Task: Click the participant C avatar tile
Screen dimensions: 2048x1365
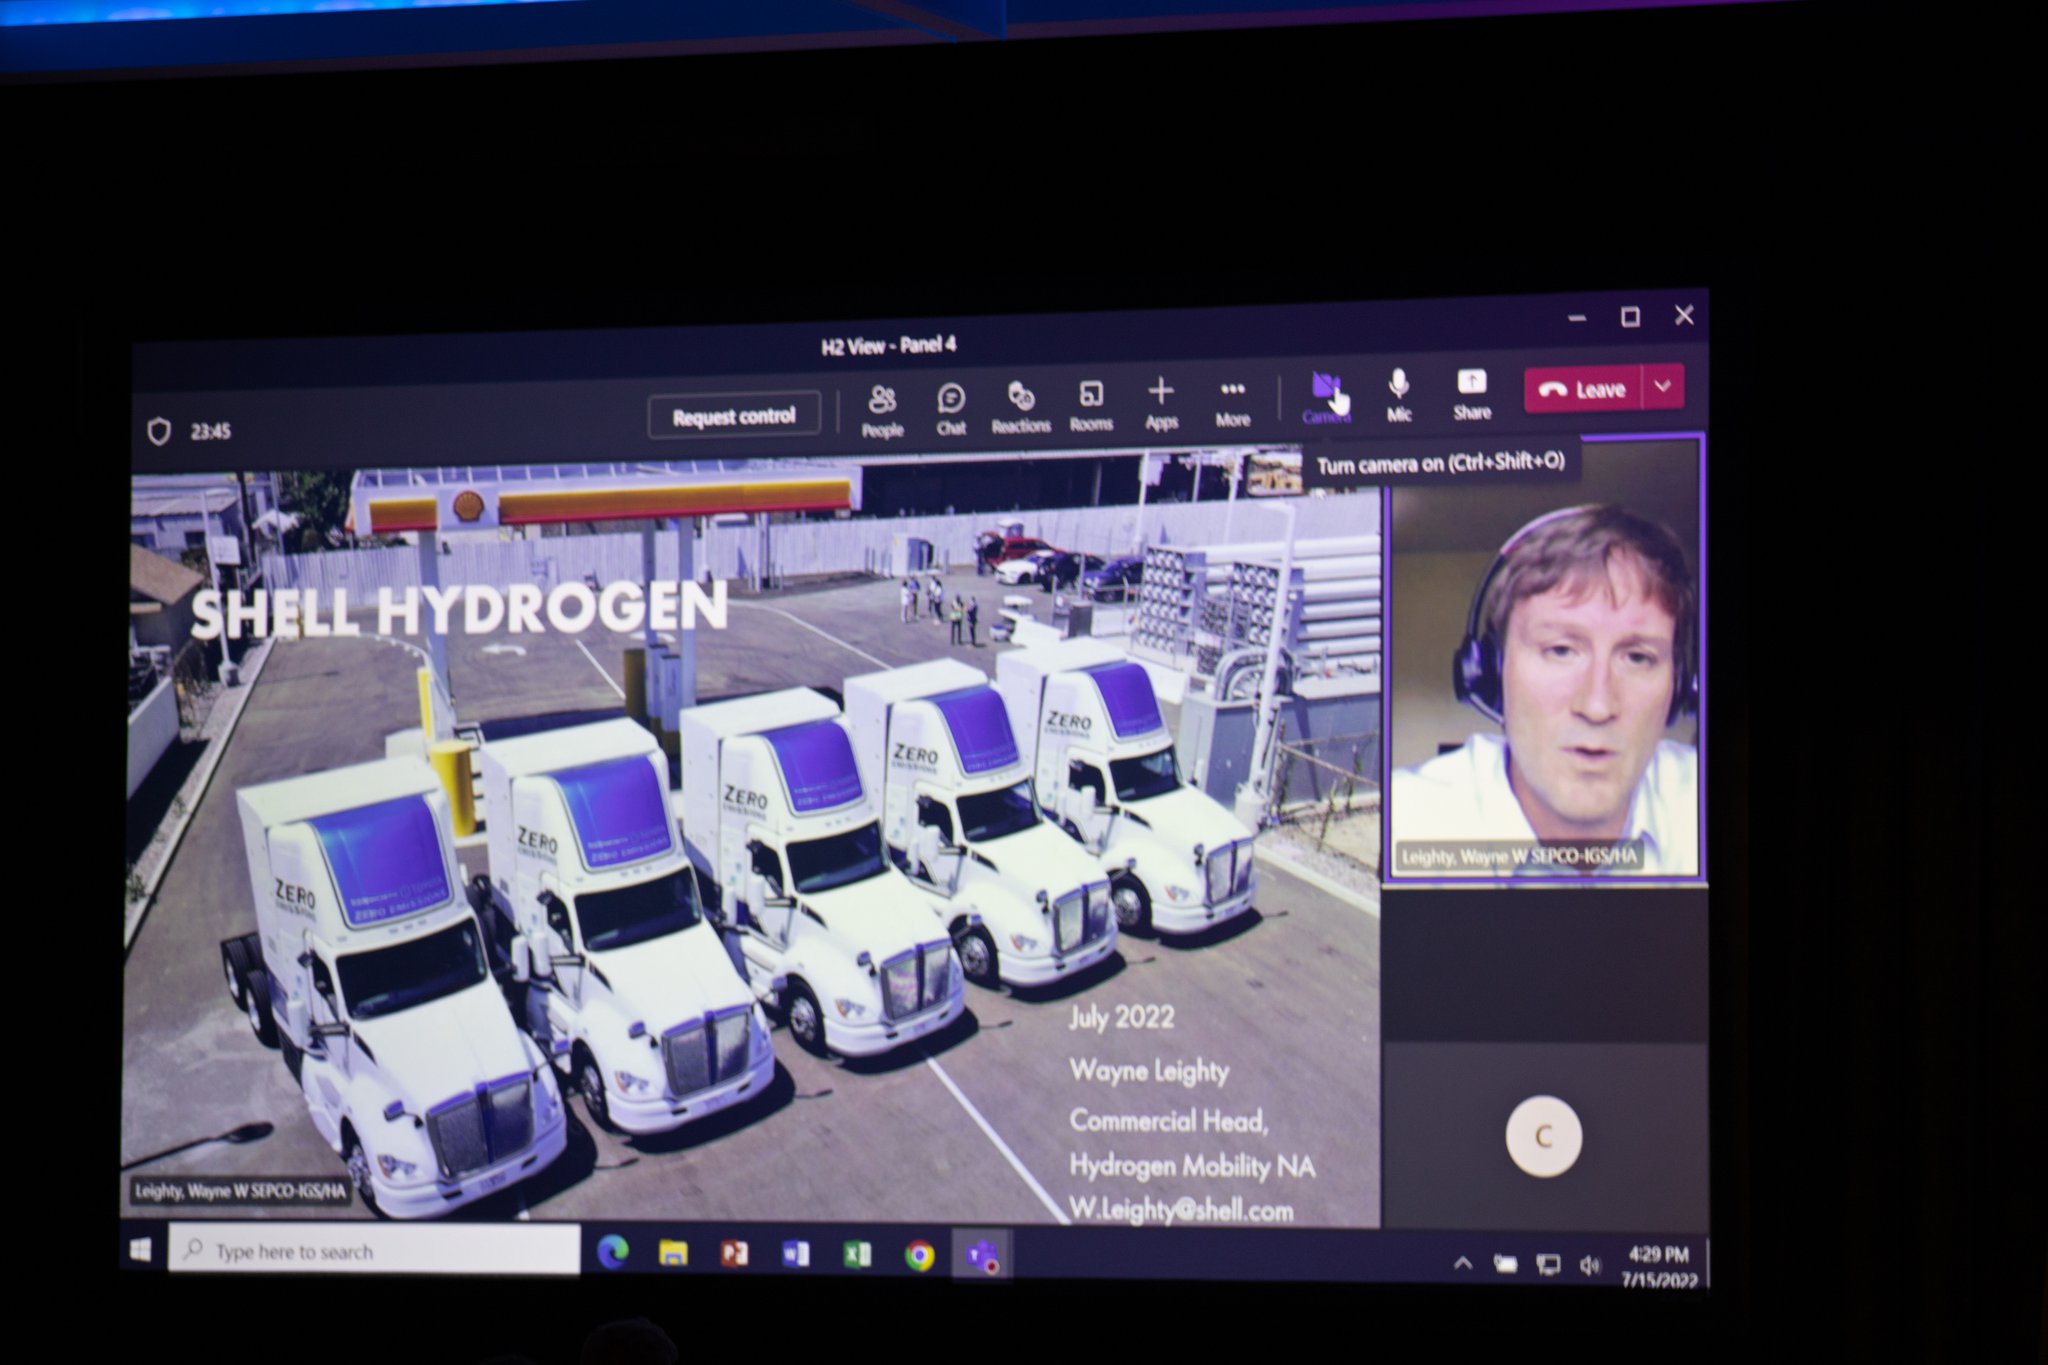Action: (x=1543, y=1137)
